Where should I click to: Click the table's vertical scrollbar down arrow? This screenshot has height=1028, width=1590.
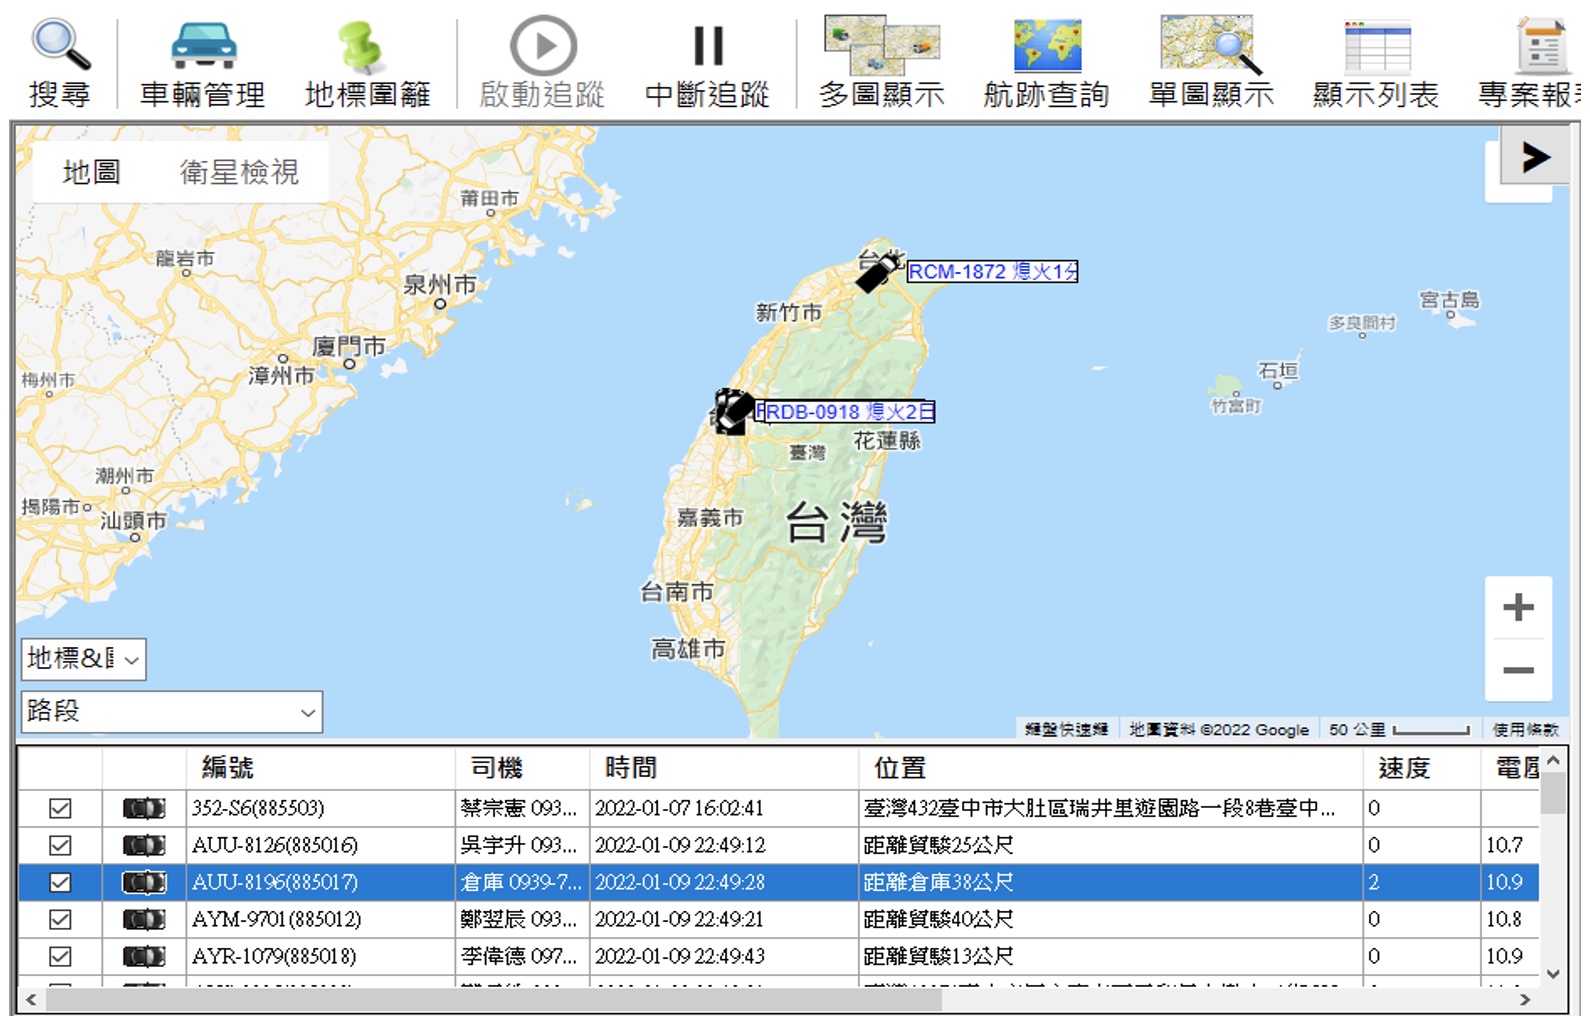[x=1553, y=974]
